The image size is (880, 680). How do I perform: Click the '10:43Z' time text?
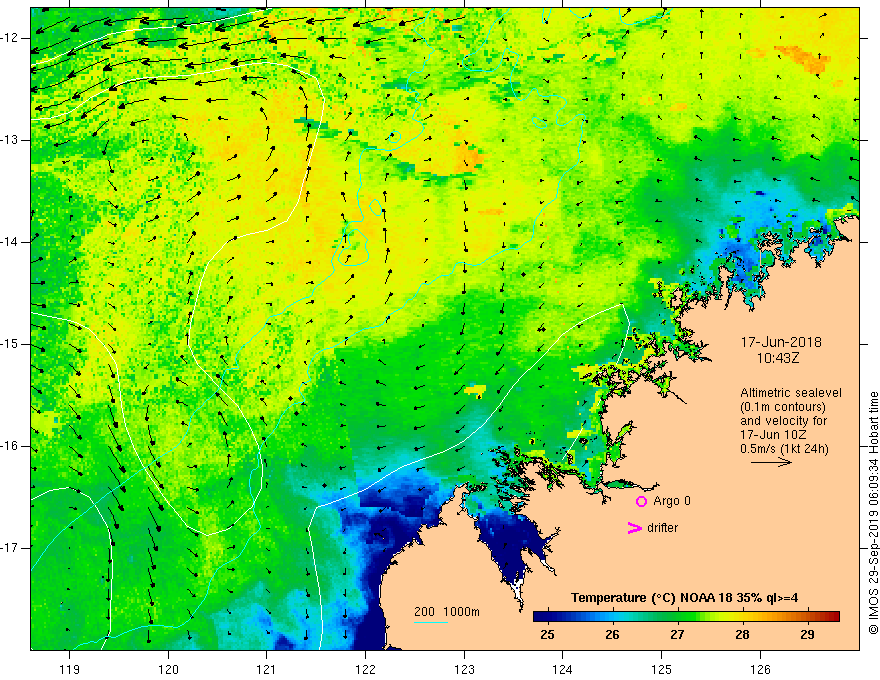[777, 357]
